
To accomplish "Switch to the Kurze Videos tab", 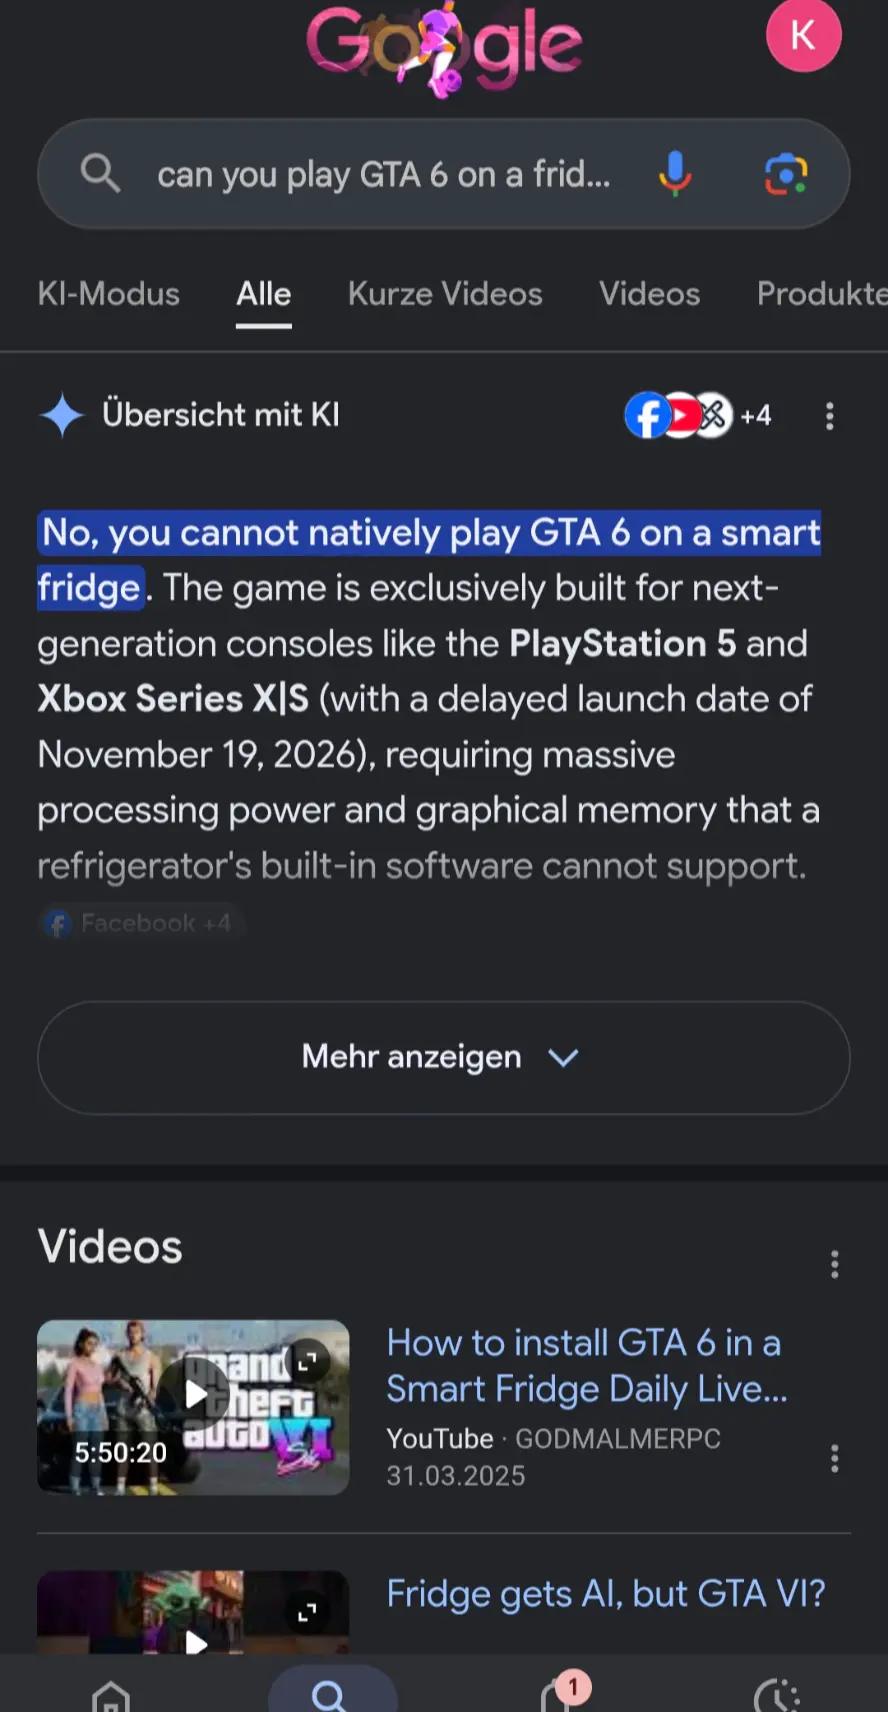I will coord(445,294).
